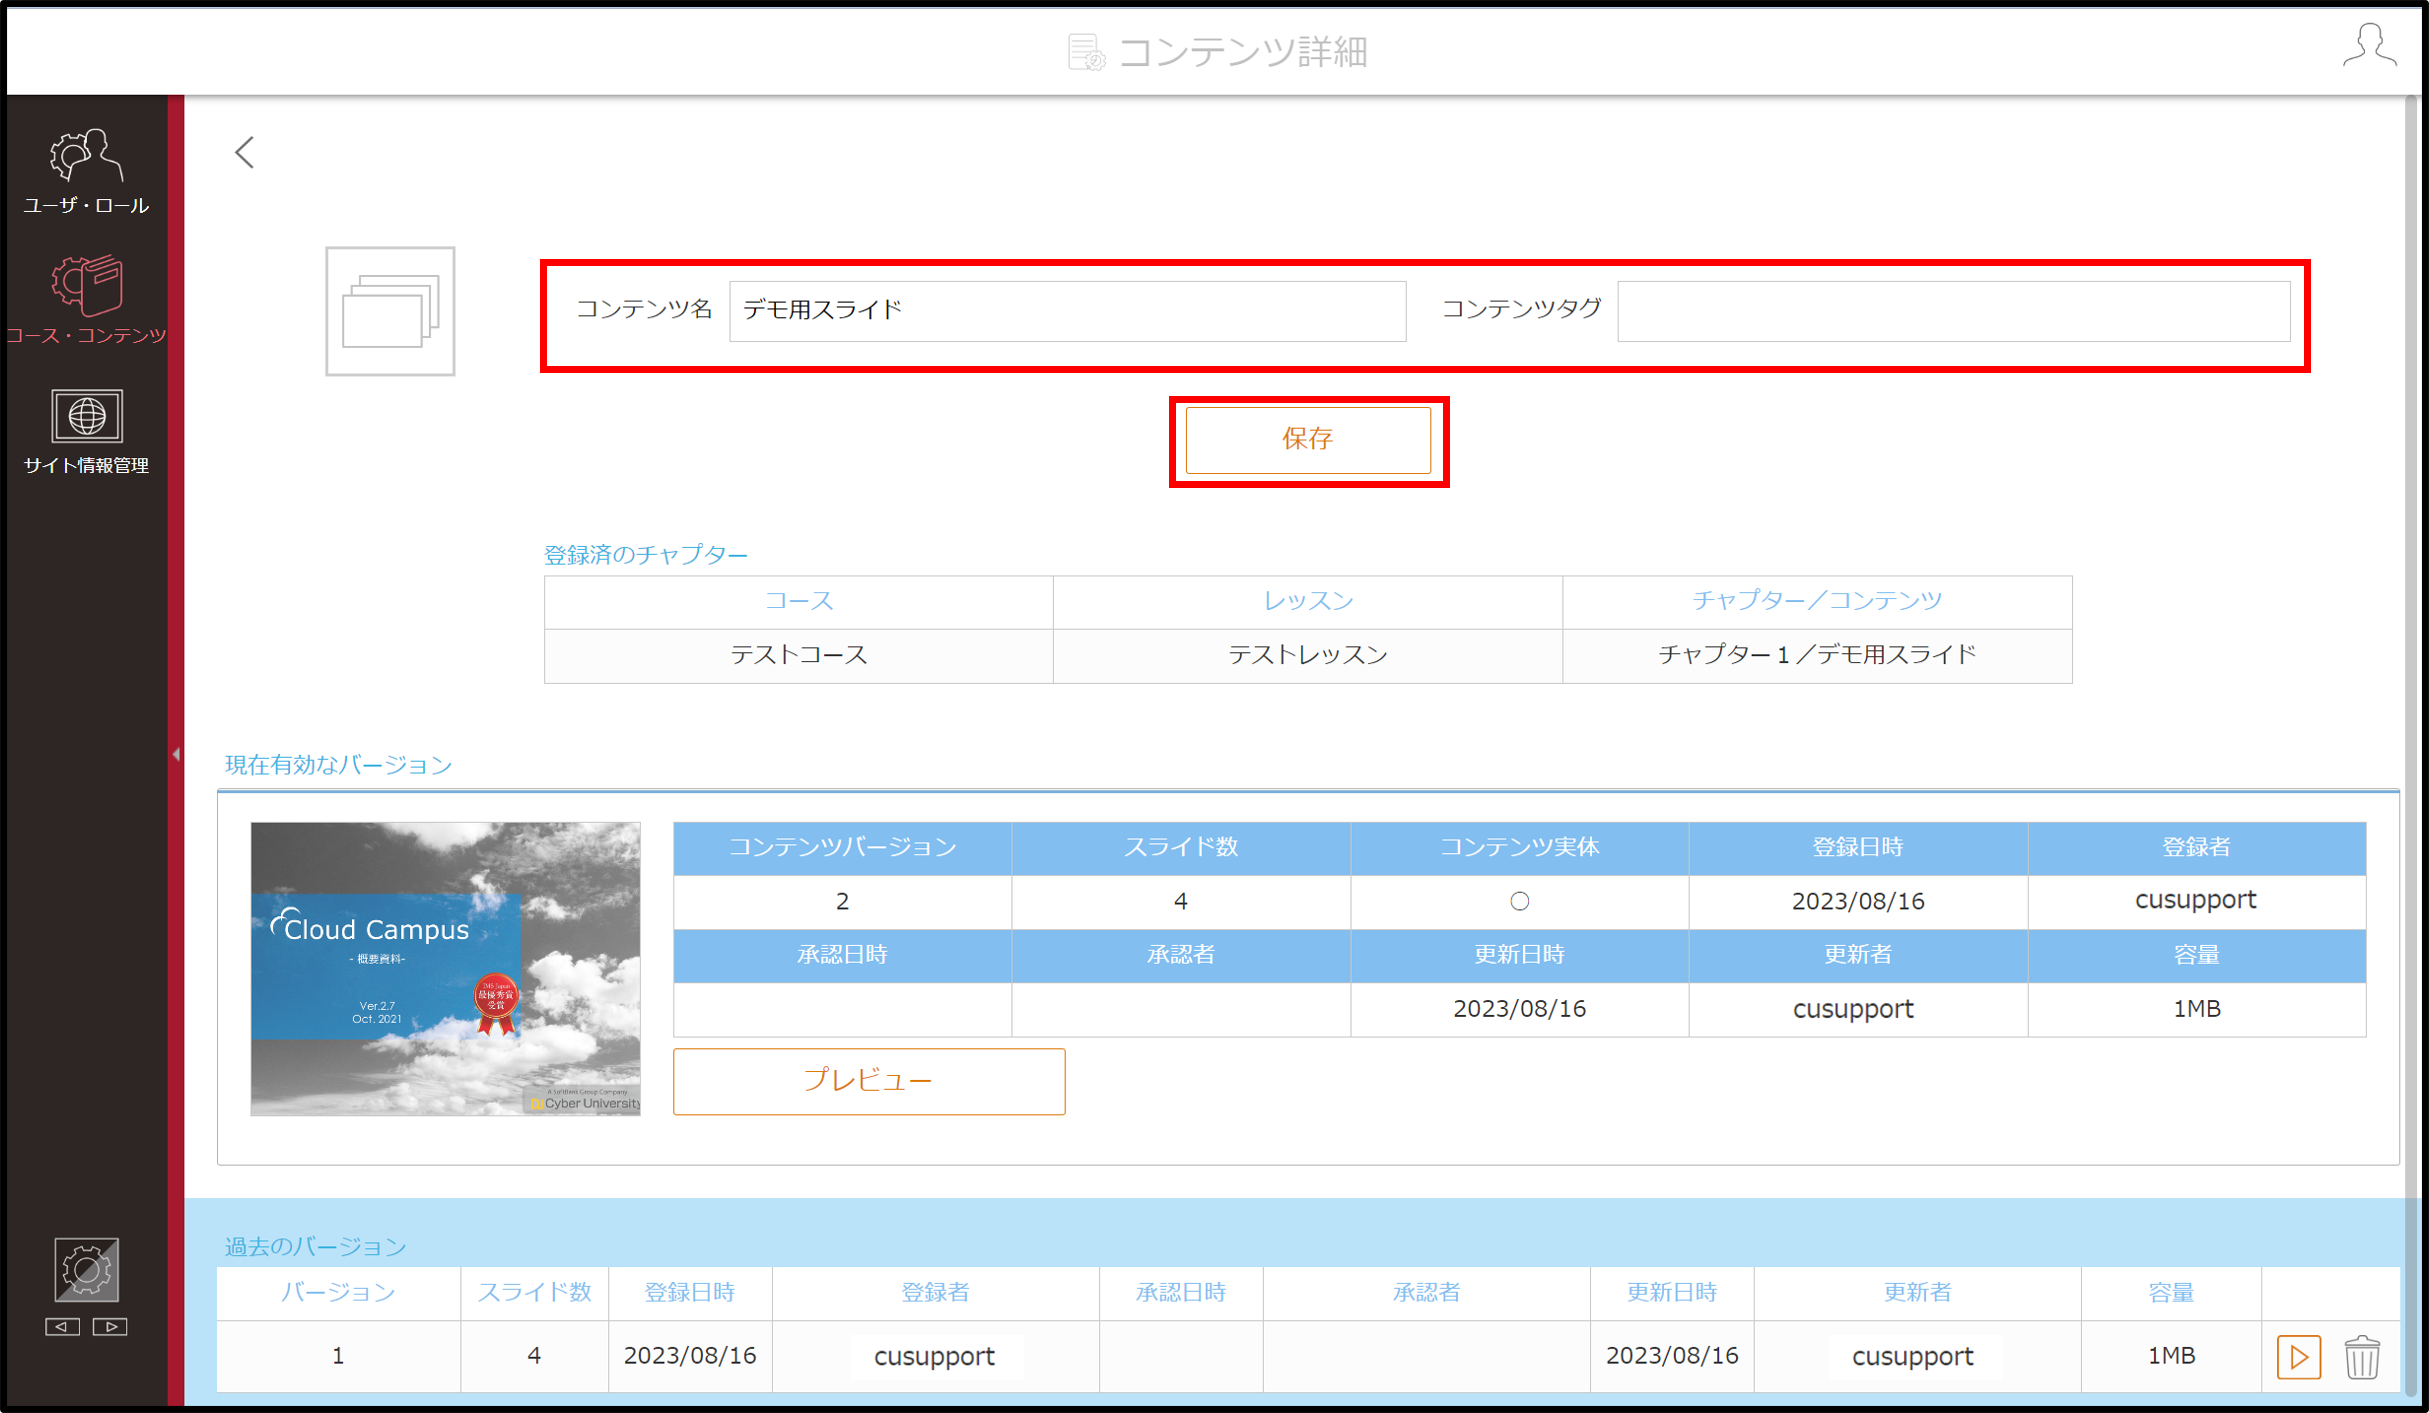Click the user profile icon at top right
2429x1413 pixels.
2369,46
